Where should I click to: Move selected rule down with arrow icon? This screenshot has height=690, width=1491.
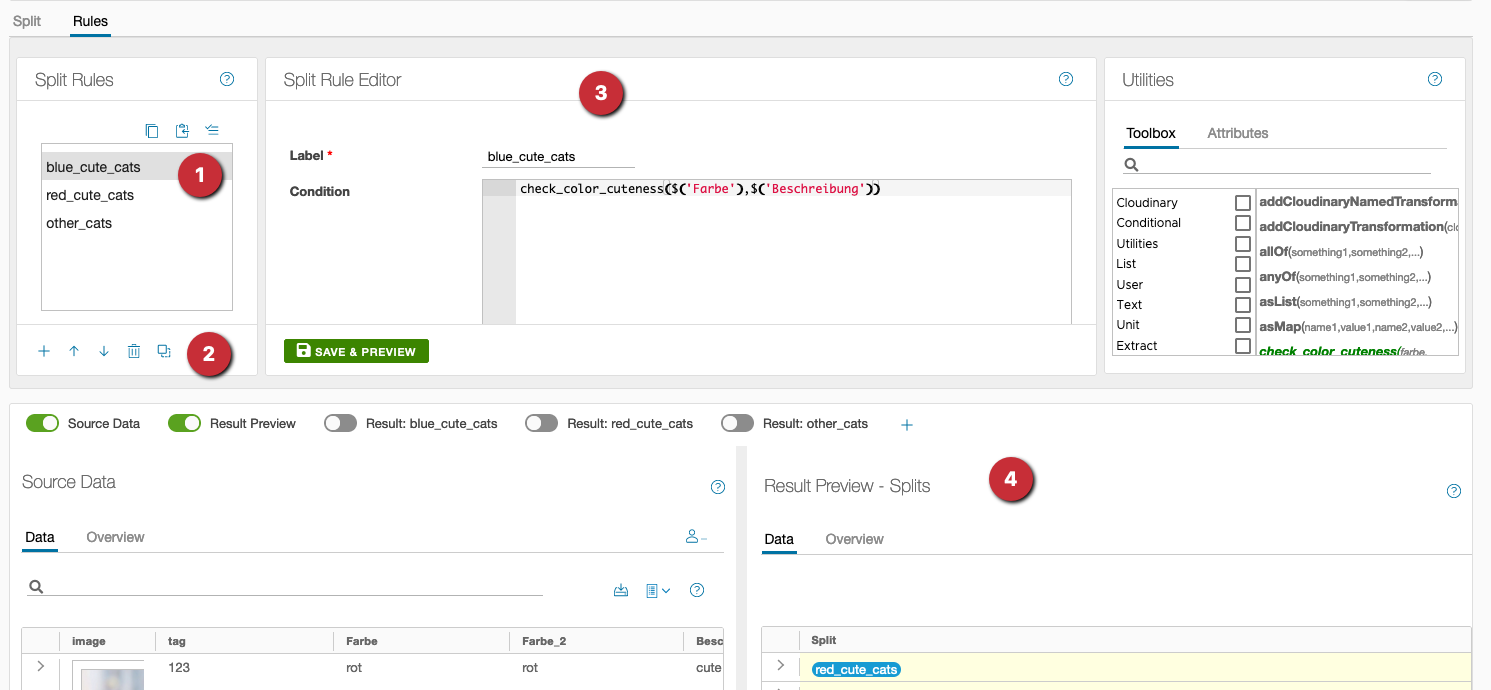[x=104, y=351]
